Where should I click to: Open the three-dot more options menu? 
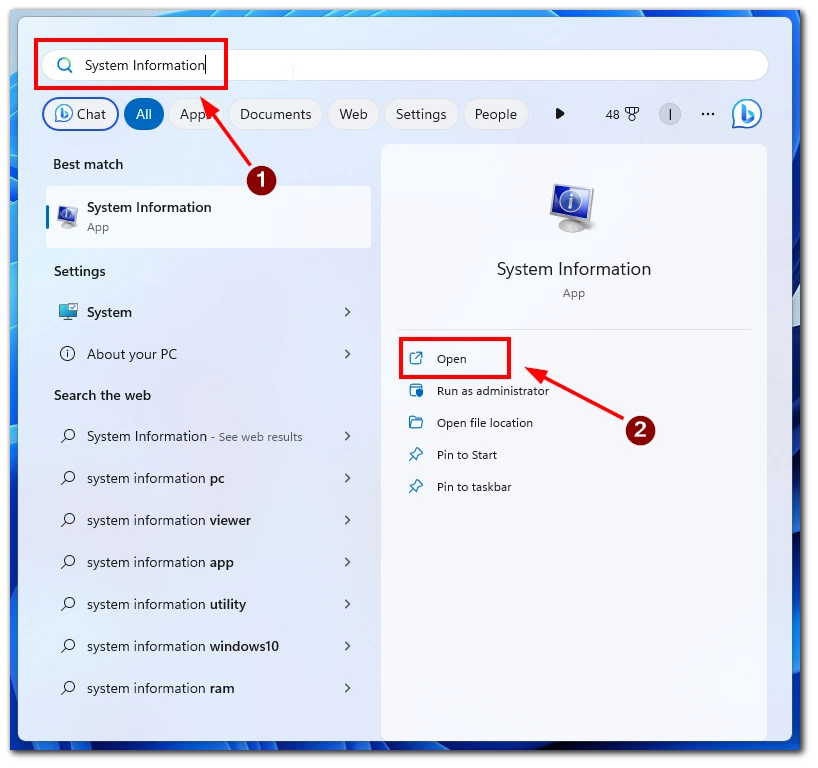(707, 114)
